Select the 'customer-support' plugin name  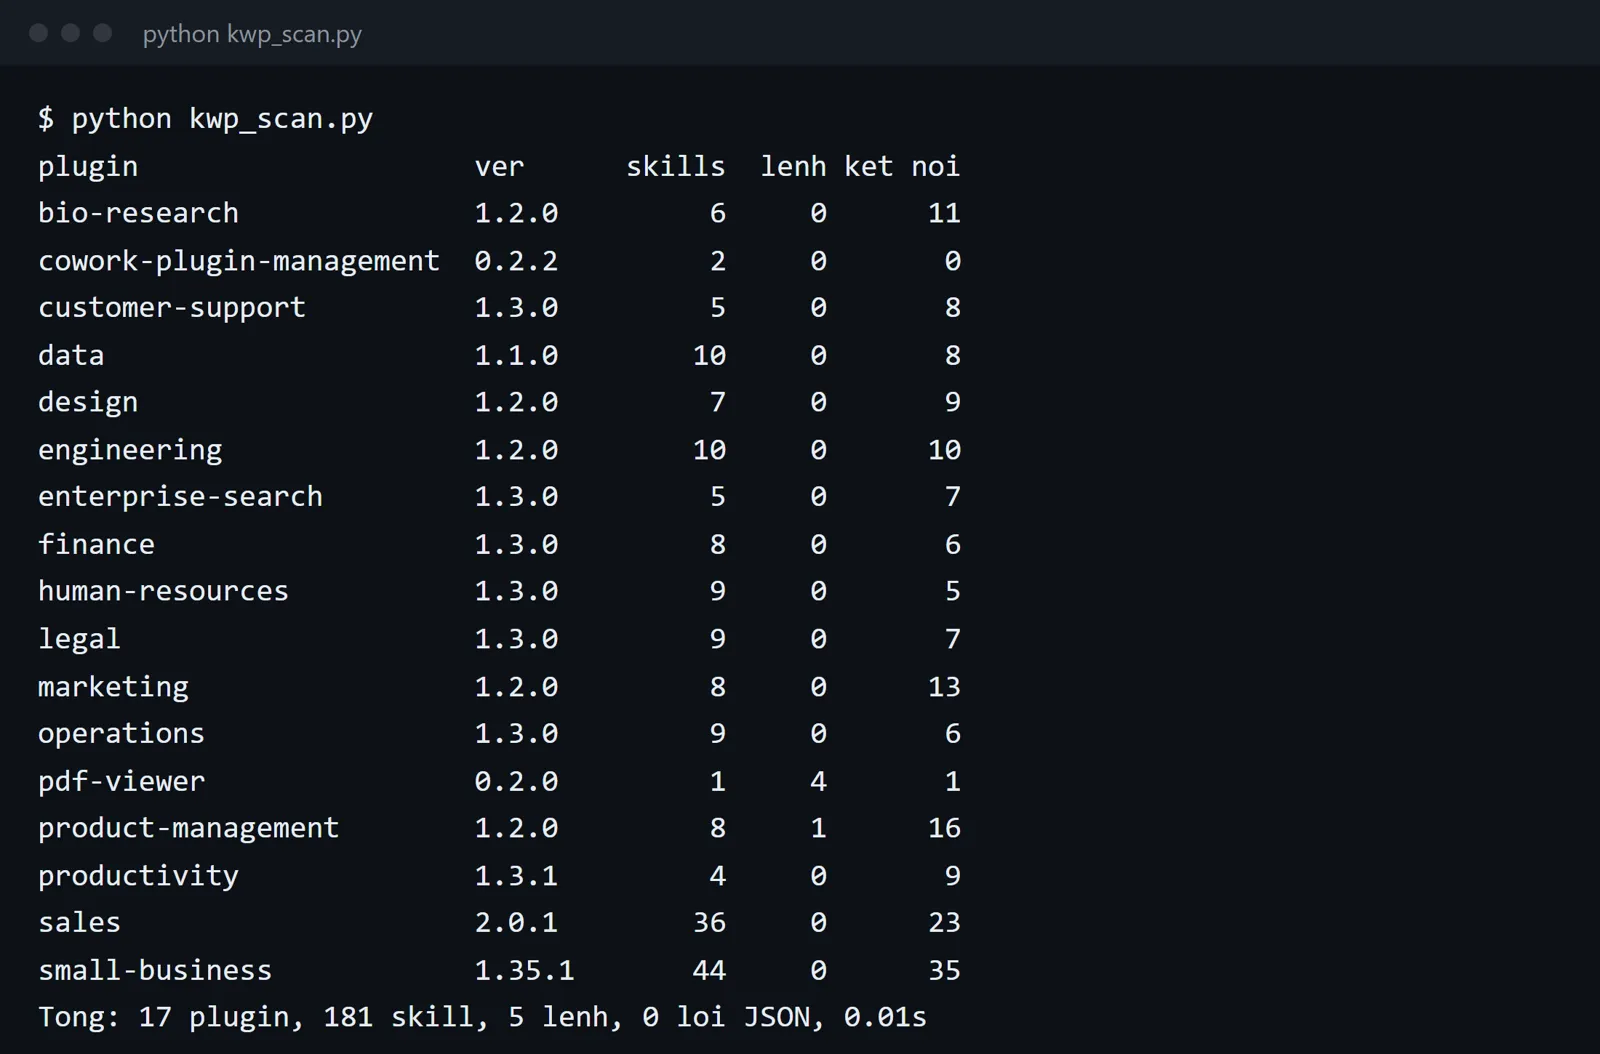[x=172, y=308]
